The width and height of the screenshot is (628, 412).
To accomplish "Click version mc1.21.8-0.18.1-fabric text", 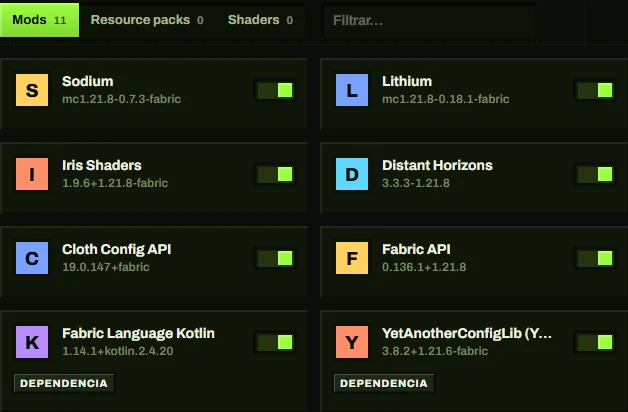I will (x=446, y=99).
